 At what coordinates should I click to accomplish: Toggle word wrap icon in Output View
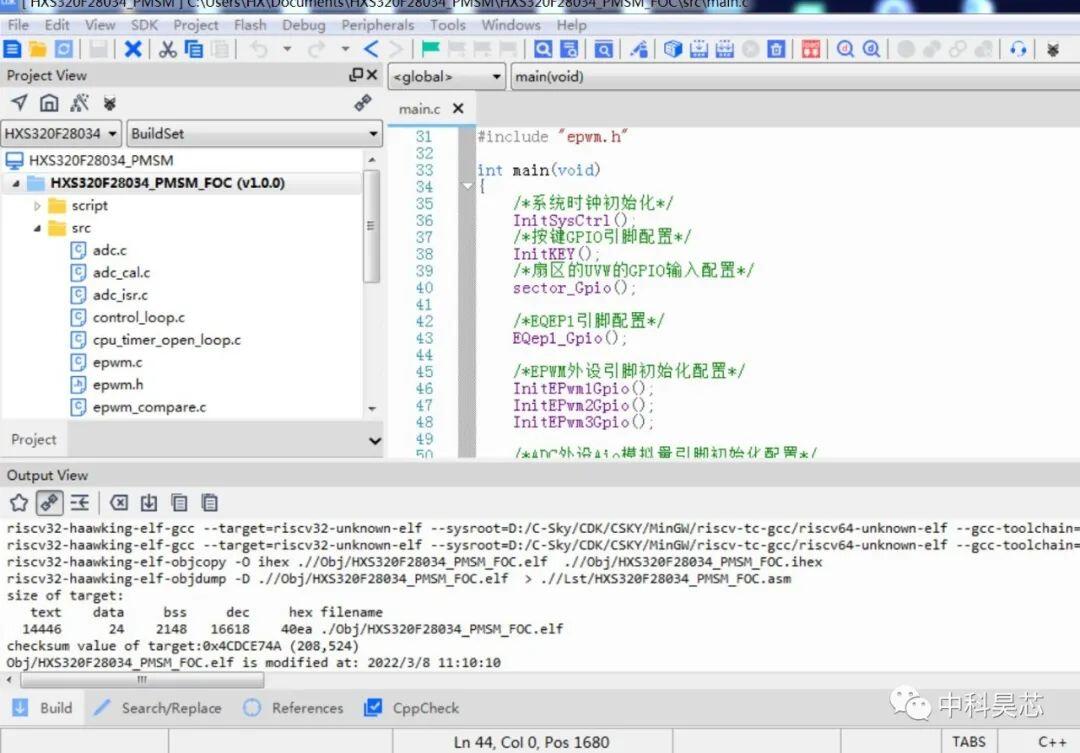[x=80, y=502]
